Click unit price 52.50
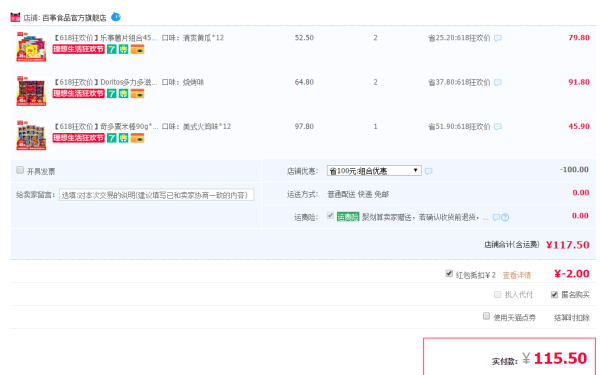 tap(304, 38)
